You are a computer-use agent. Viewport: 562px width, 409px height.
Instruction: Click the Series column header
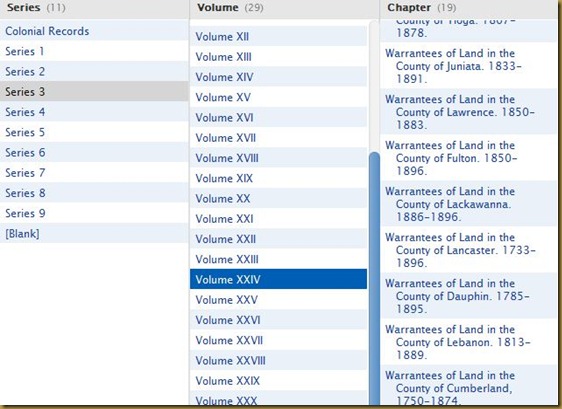point(95,8)
